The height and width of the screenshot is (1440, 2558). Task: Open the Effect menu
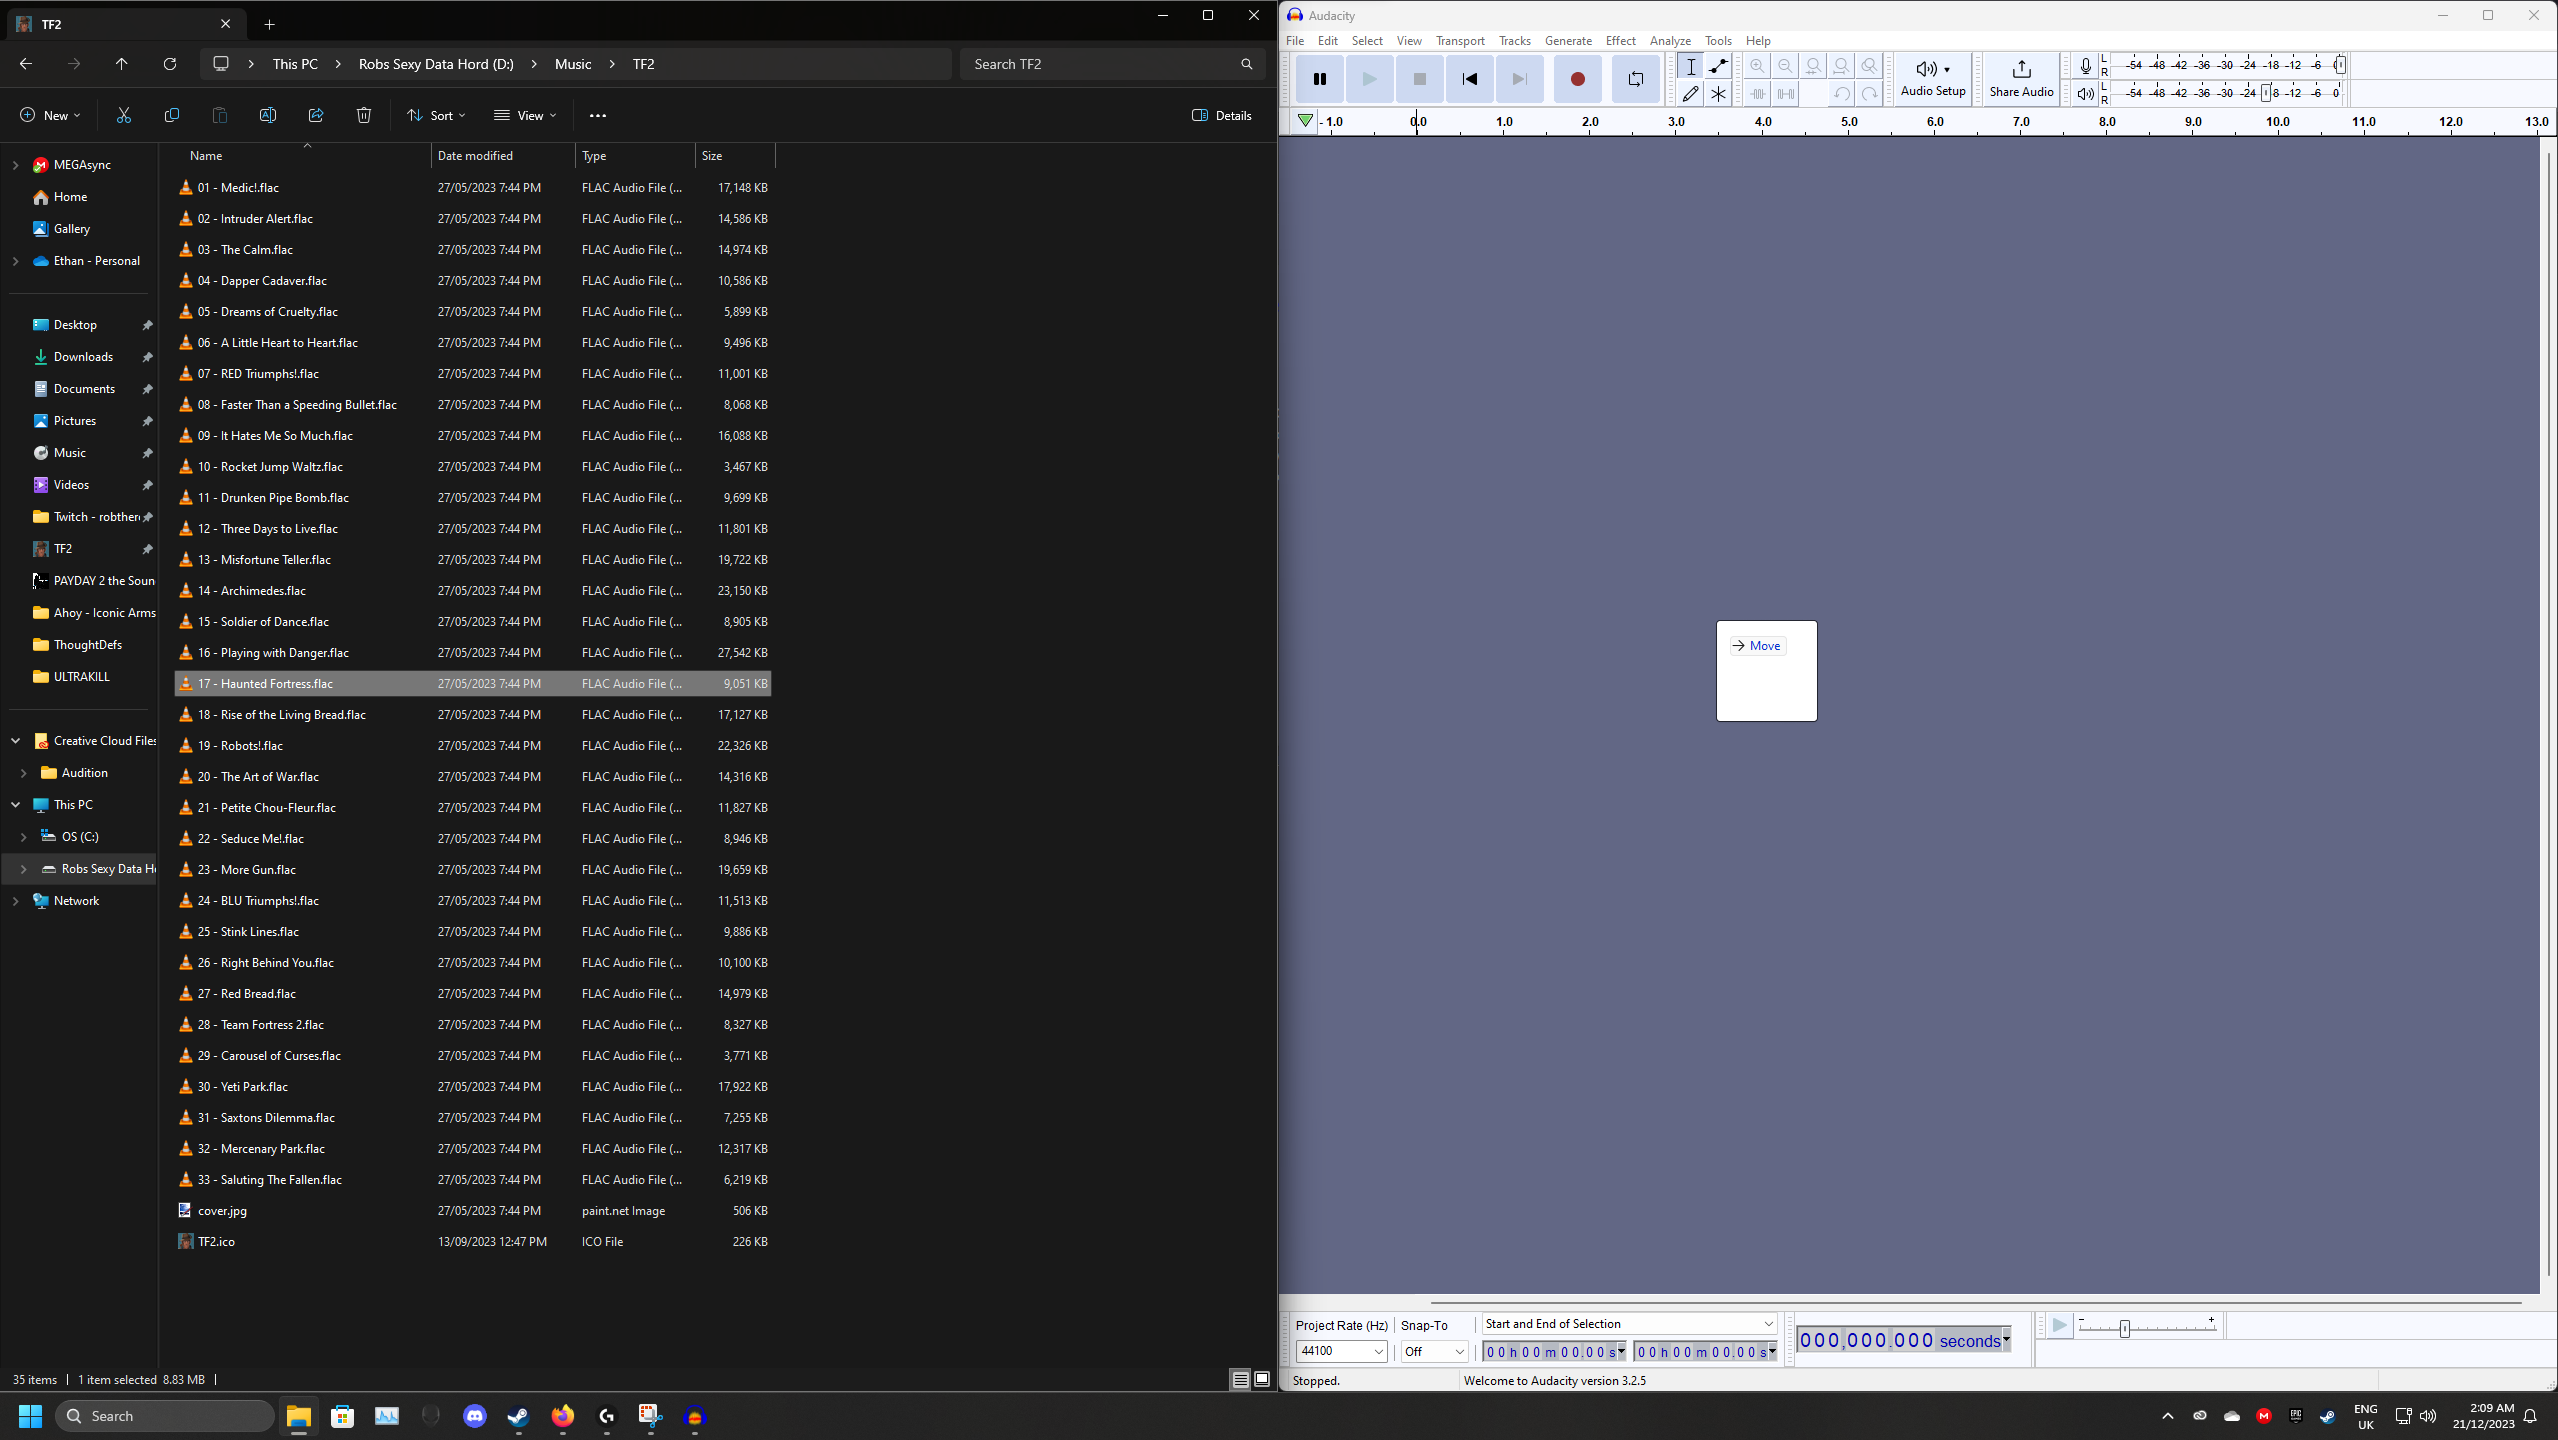tap(1620, 41)
